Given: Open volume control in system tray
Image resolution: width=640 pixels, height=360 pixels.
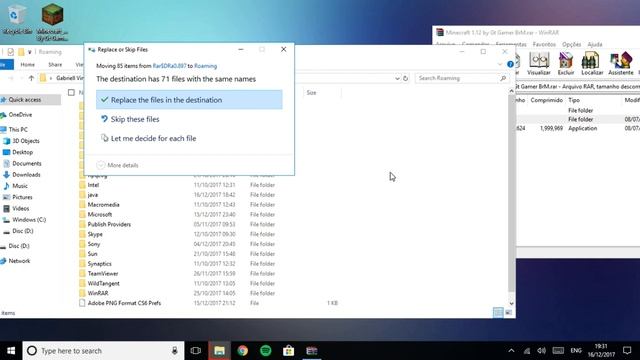Looking at the screenshot, I should tap(542, 351).
